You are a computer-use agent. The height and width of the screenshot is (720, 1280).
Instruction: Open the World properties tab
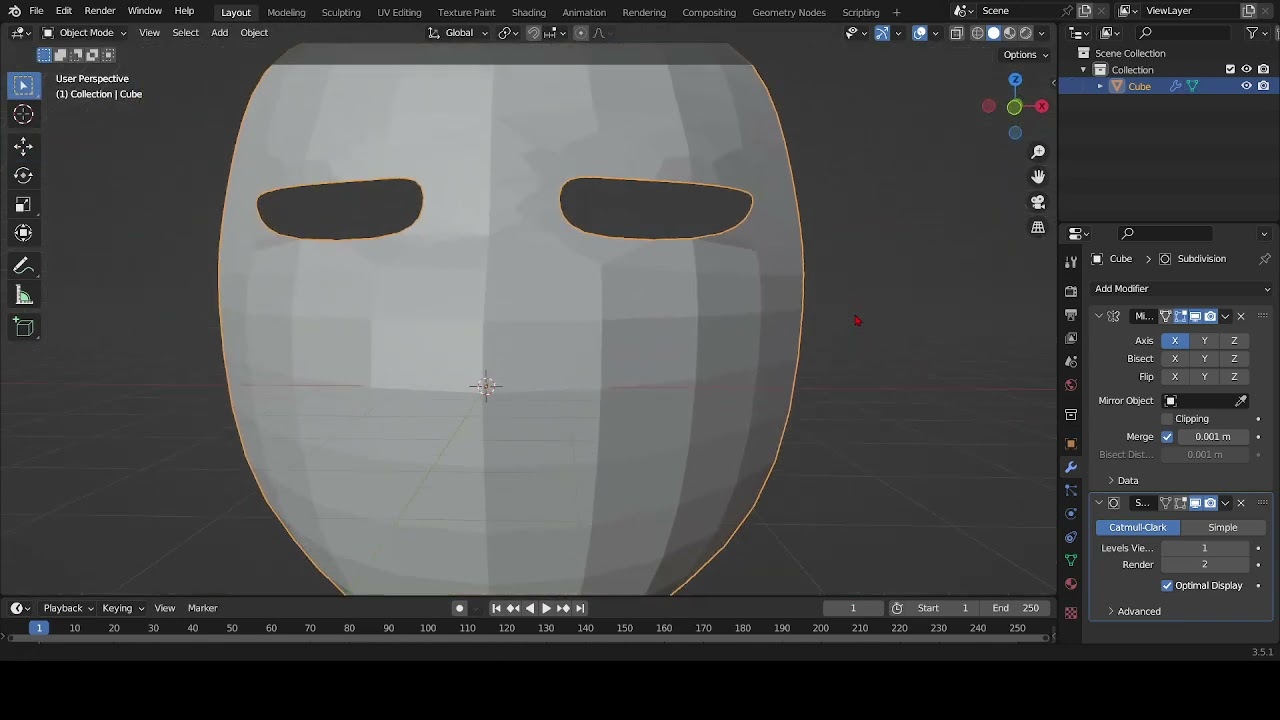[x=1071, y=385]
